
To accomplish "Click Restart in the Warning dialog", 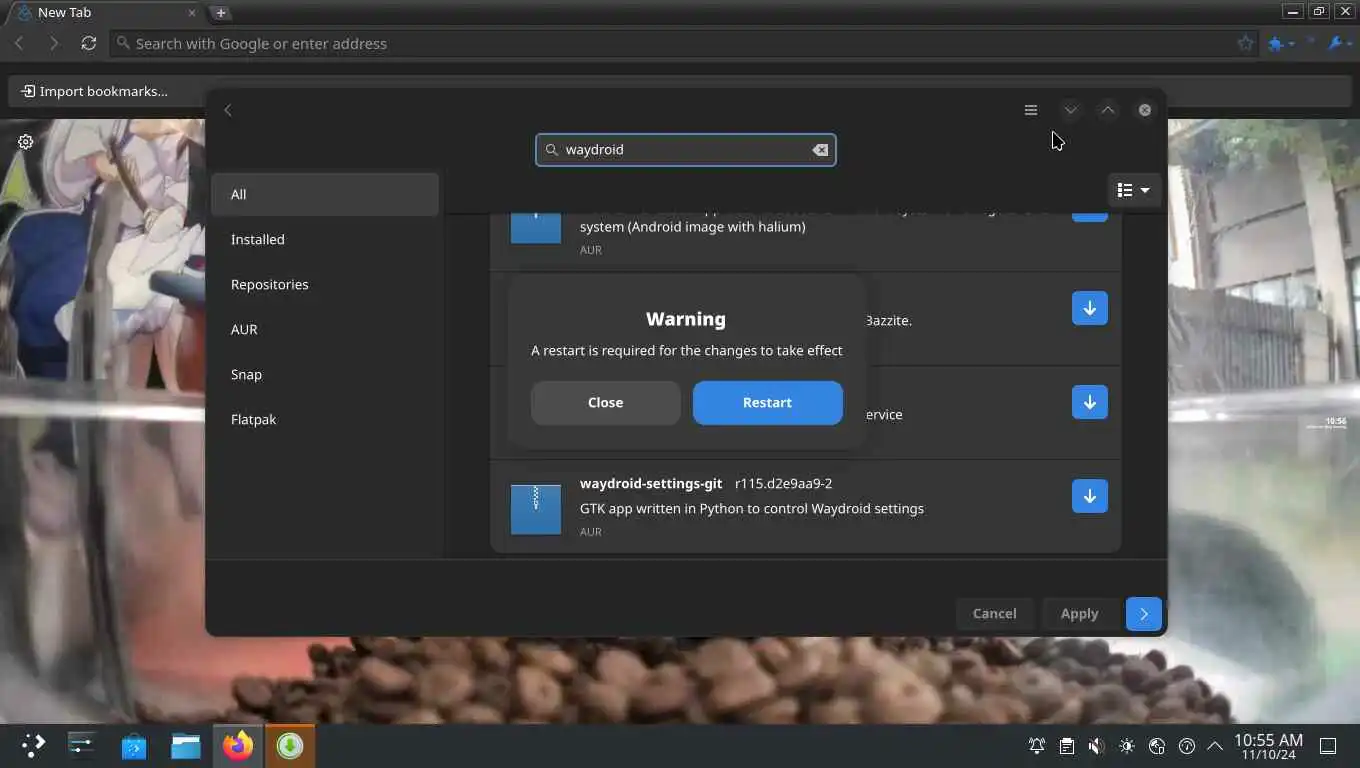I will 767,402.
